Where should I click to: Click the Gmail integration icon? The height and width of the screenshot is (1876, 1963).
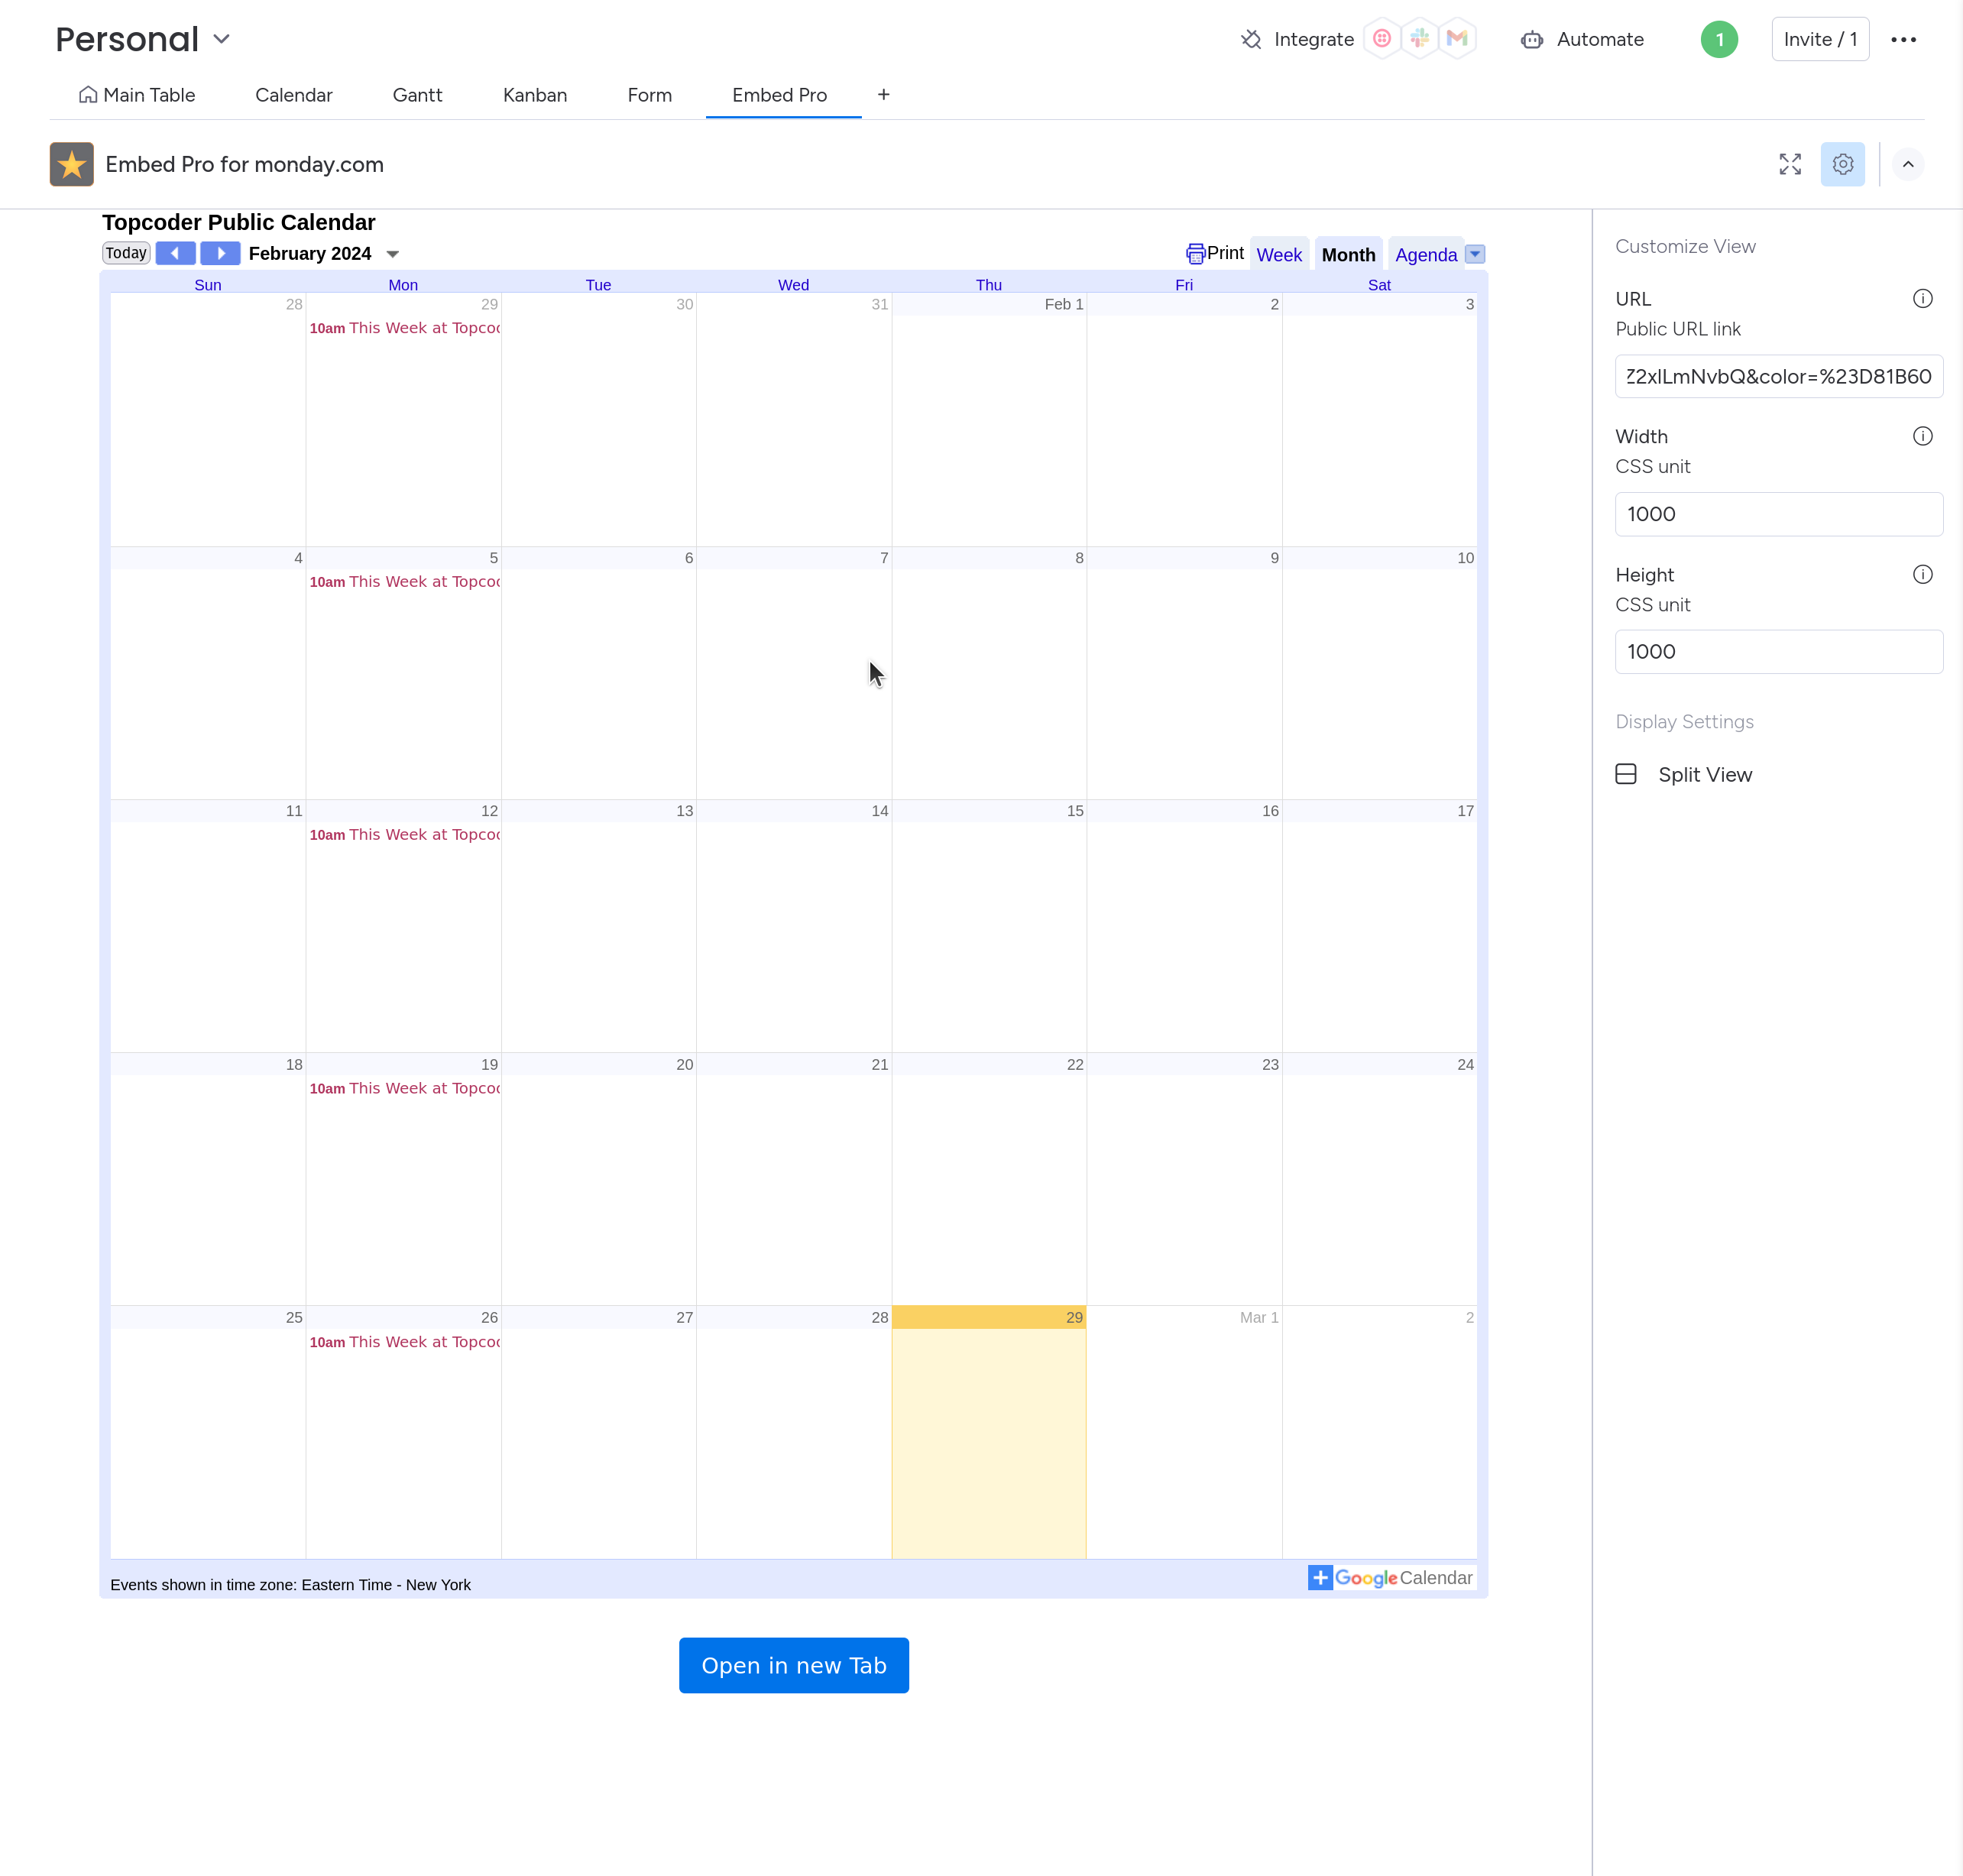tap(1457, 38)
